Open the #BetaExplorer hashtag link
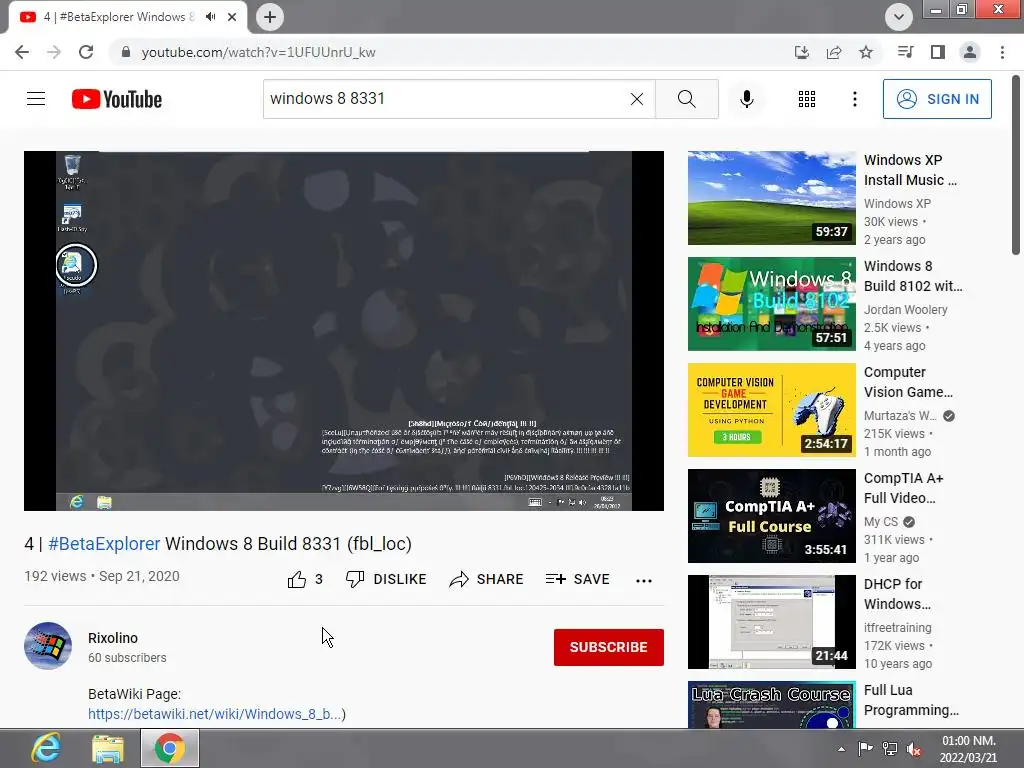This screenshot has width=1024, height=768. tap(104, 543)
